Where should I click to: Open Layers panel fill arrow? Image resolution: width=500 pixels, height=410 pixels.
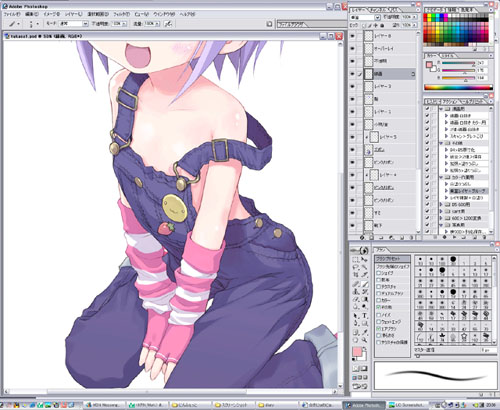(414, 25)
